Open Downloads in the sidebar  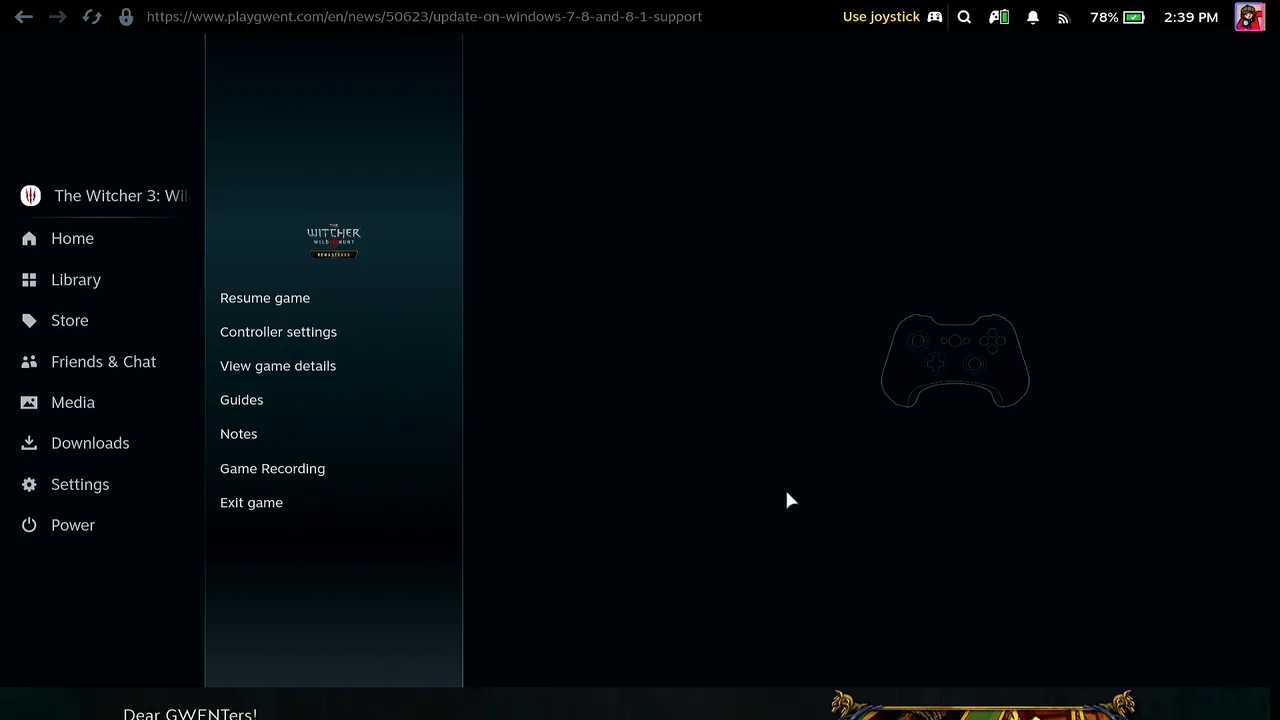pos(90,443)
